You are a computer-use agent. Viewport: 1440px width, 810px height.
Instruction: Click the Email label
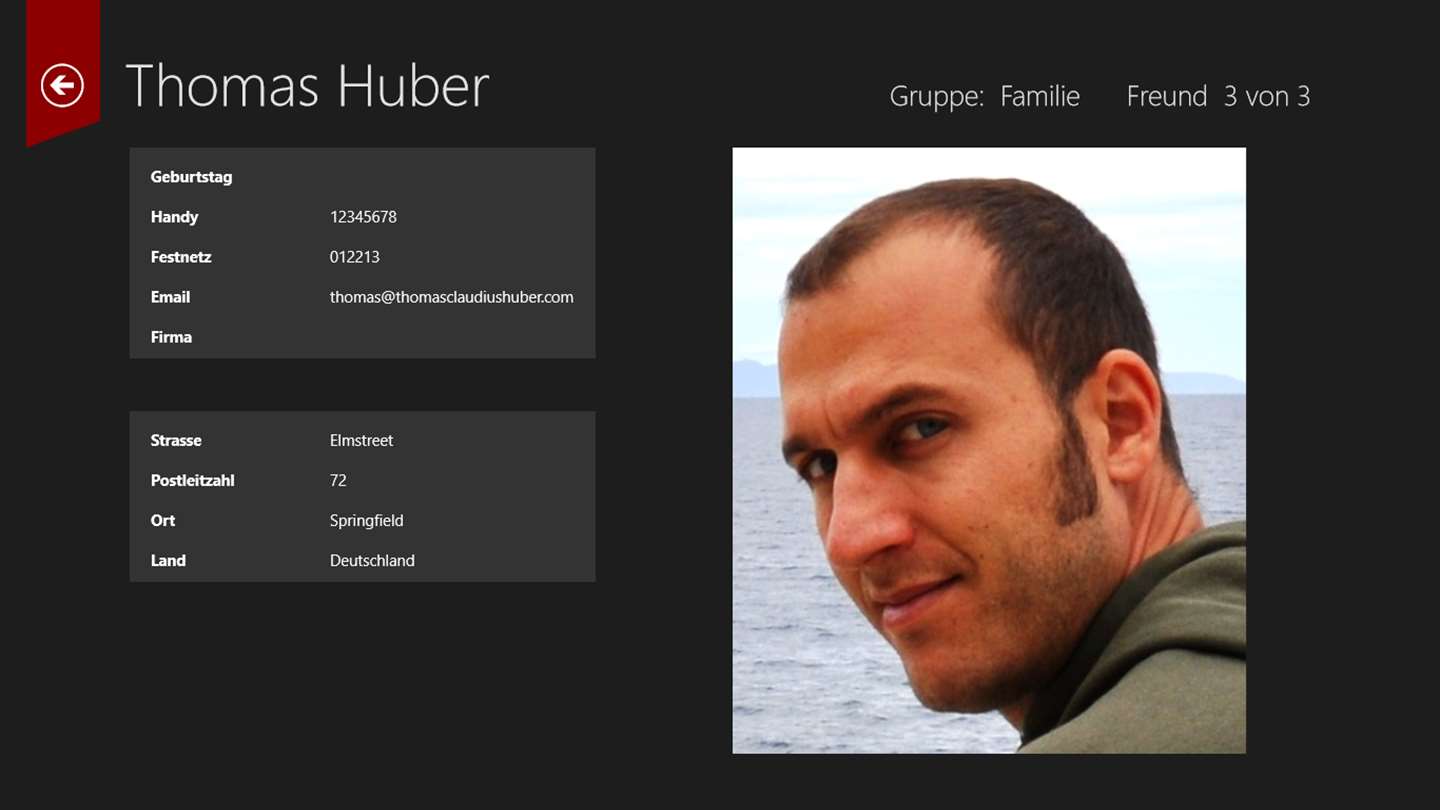tap(170, 297)
